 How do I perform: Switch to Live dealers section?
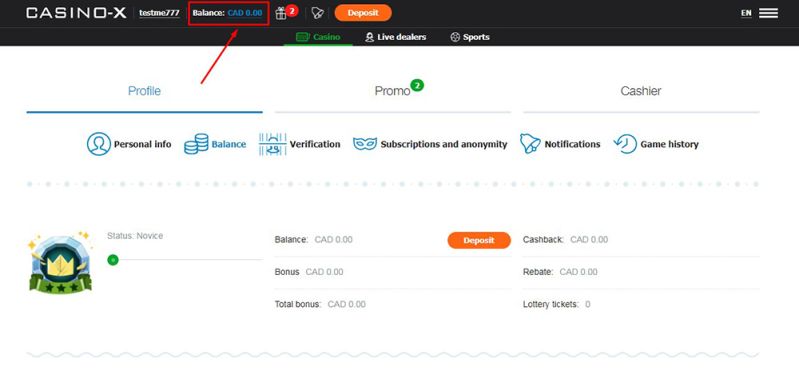point(395,37)
